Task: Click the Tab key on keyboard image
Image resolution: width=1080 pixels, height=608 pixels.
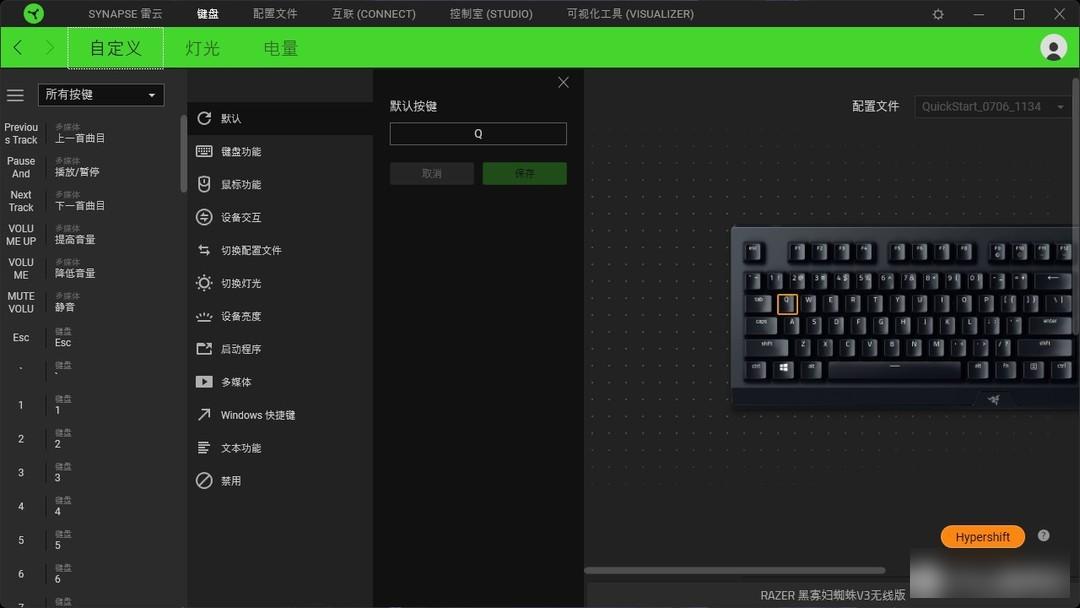Action: (x=760, y=303)
